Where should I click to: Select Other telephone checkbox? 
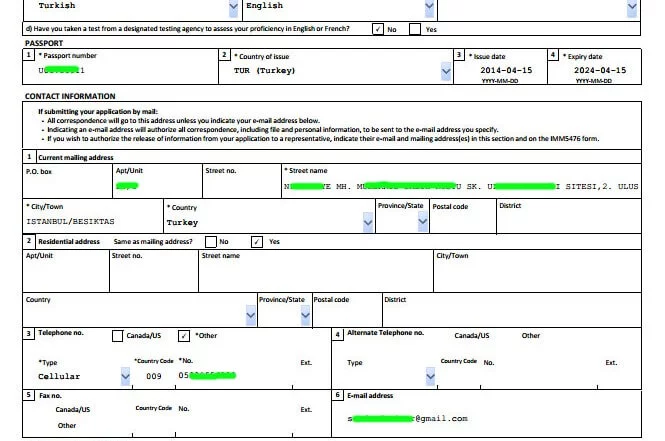(x=184, y=336)
